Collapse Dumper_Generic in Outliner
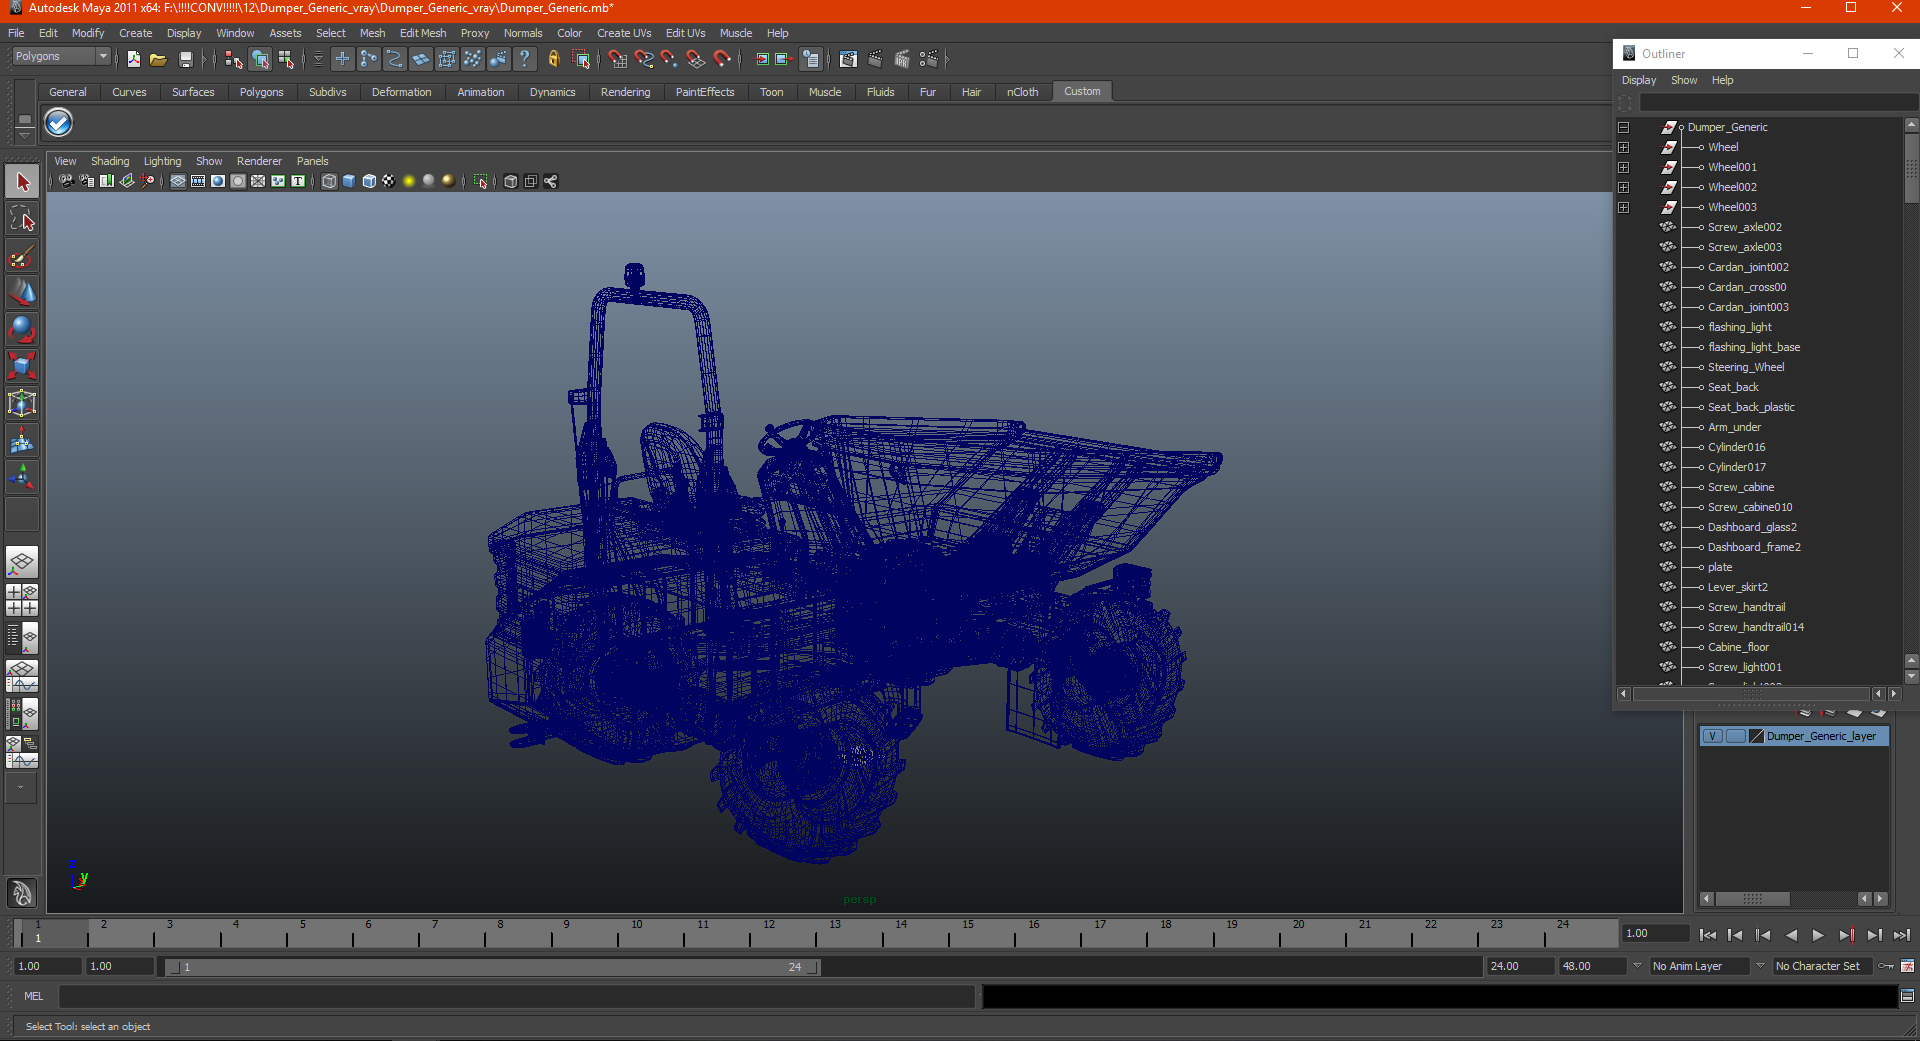 1624,127
